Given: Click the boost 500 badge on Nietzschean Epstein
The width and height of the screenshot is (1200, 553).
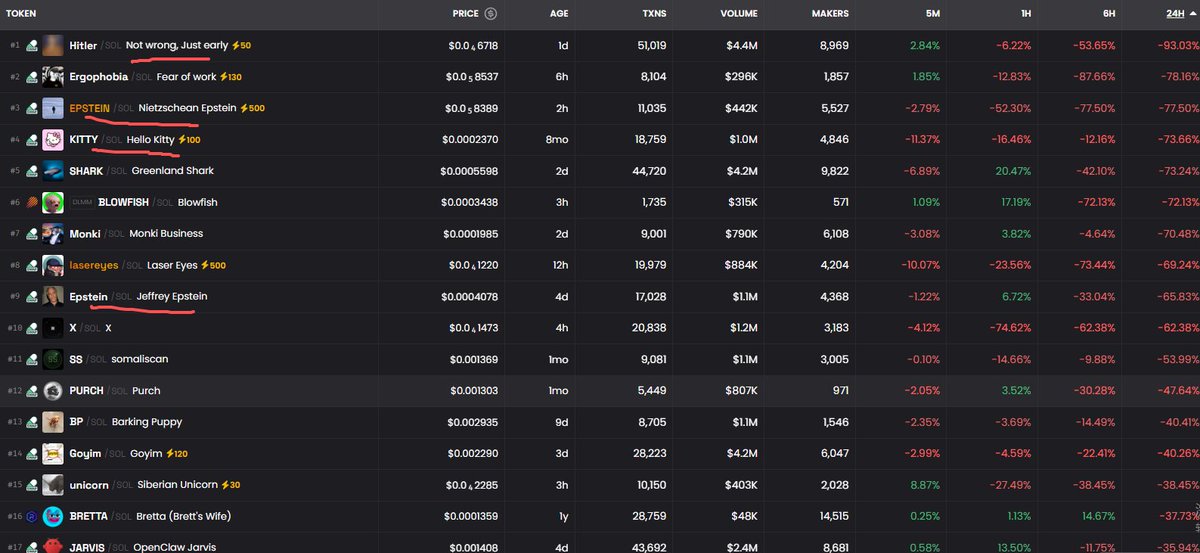Looking at the screenshot, I should click(x=252, y=108).
